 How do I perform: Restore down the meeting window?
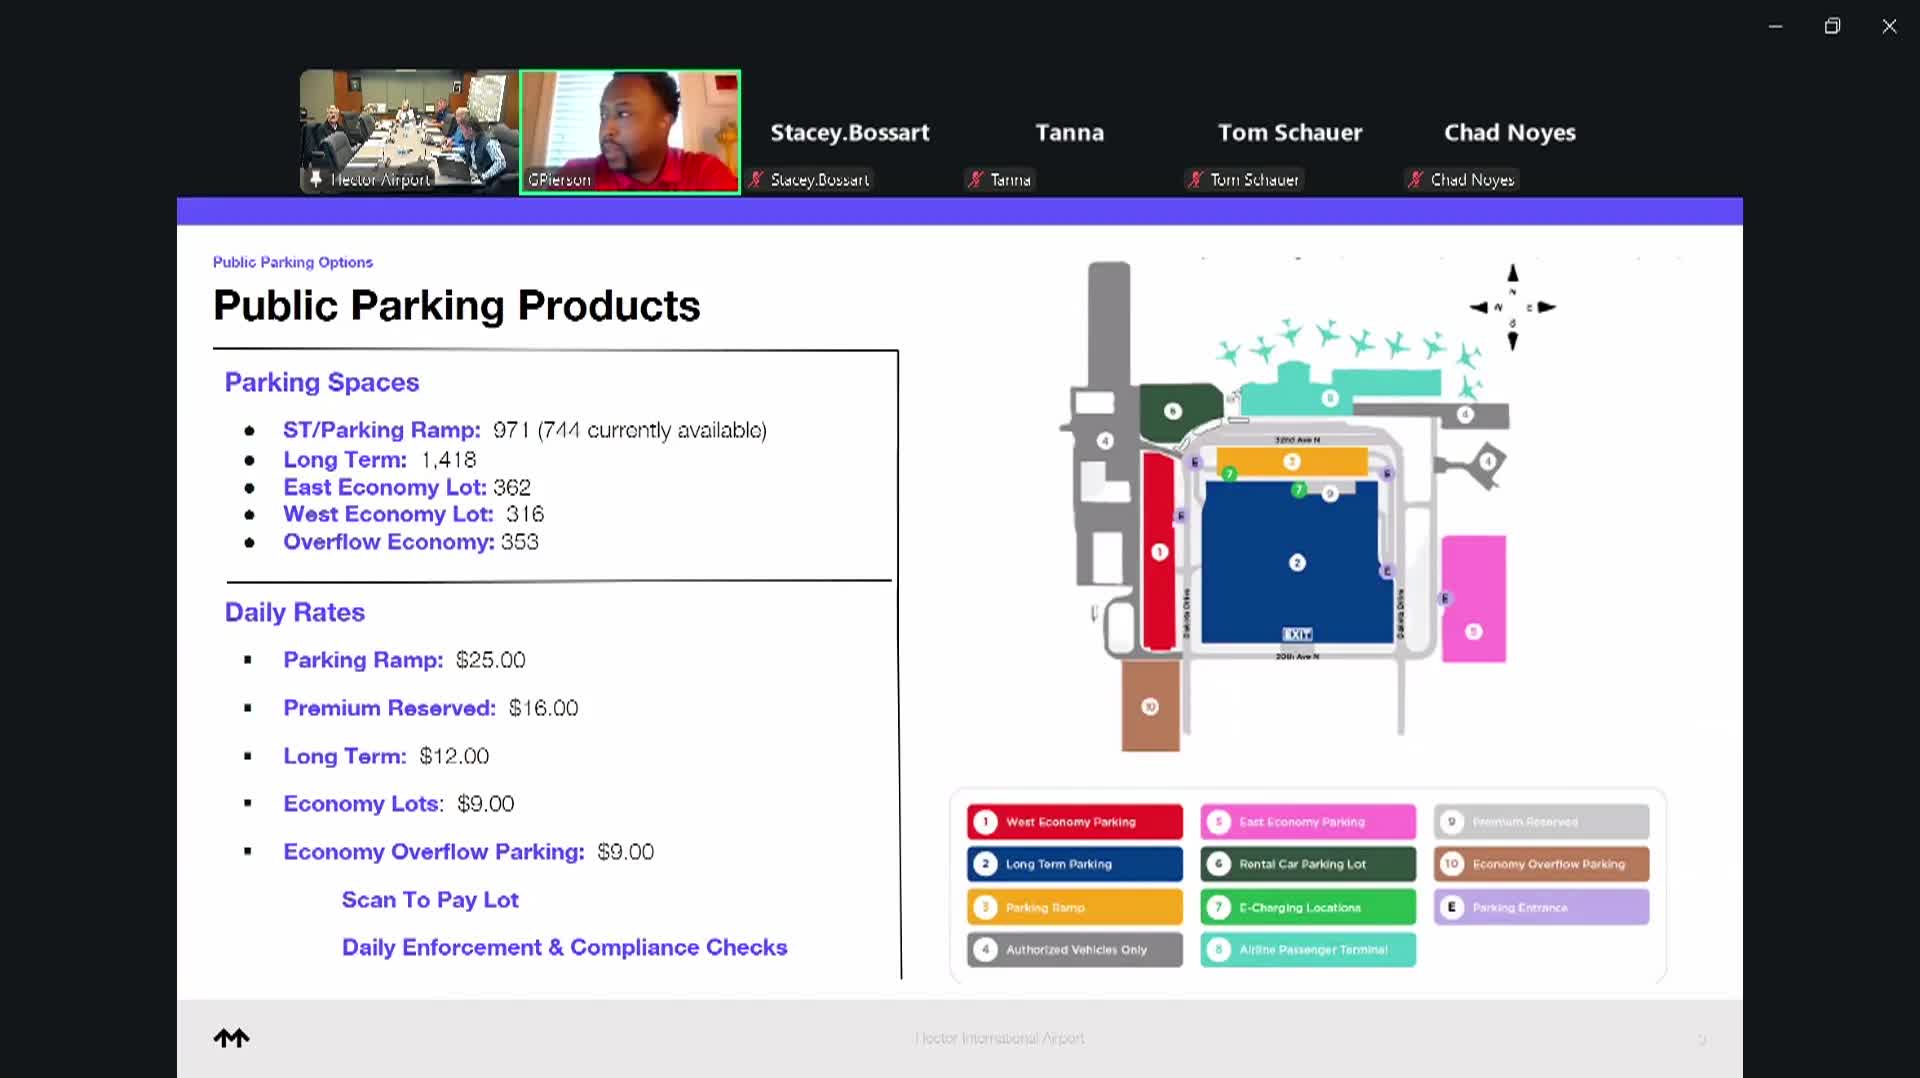click(1832, 26)
